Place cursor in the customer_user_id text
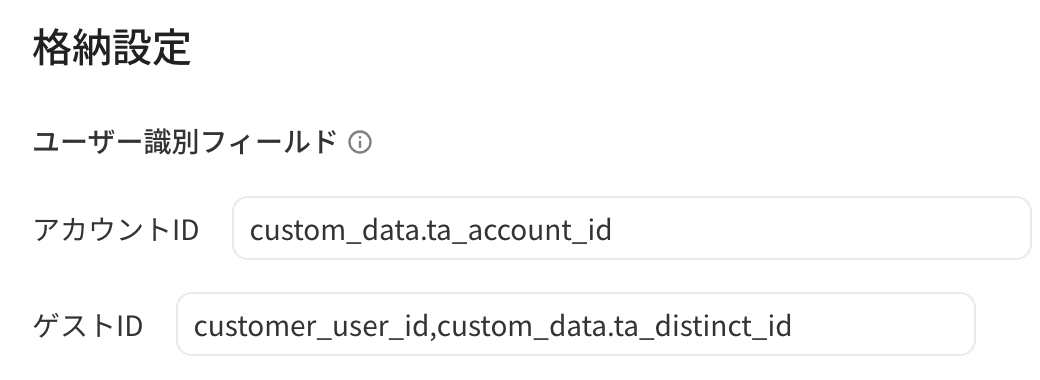 pyautogui.click(x=311, y=326)
